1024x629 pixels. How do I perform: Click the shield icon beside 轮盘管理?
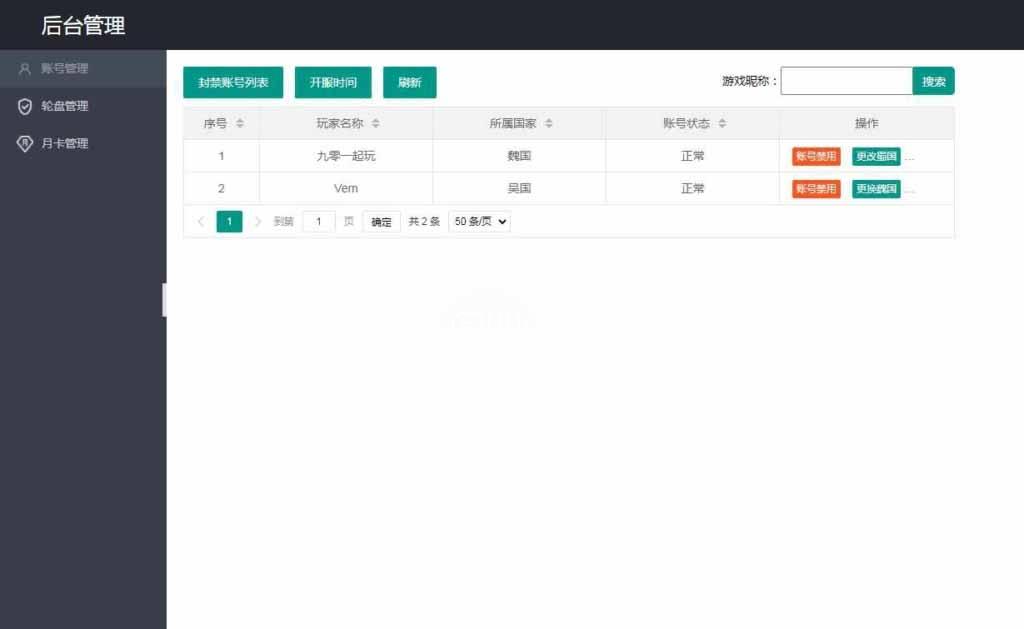tap(25, 106)
